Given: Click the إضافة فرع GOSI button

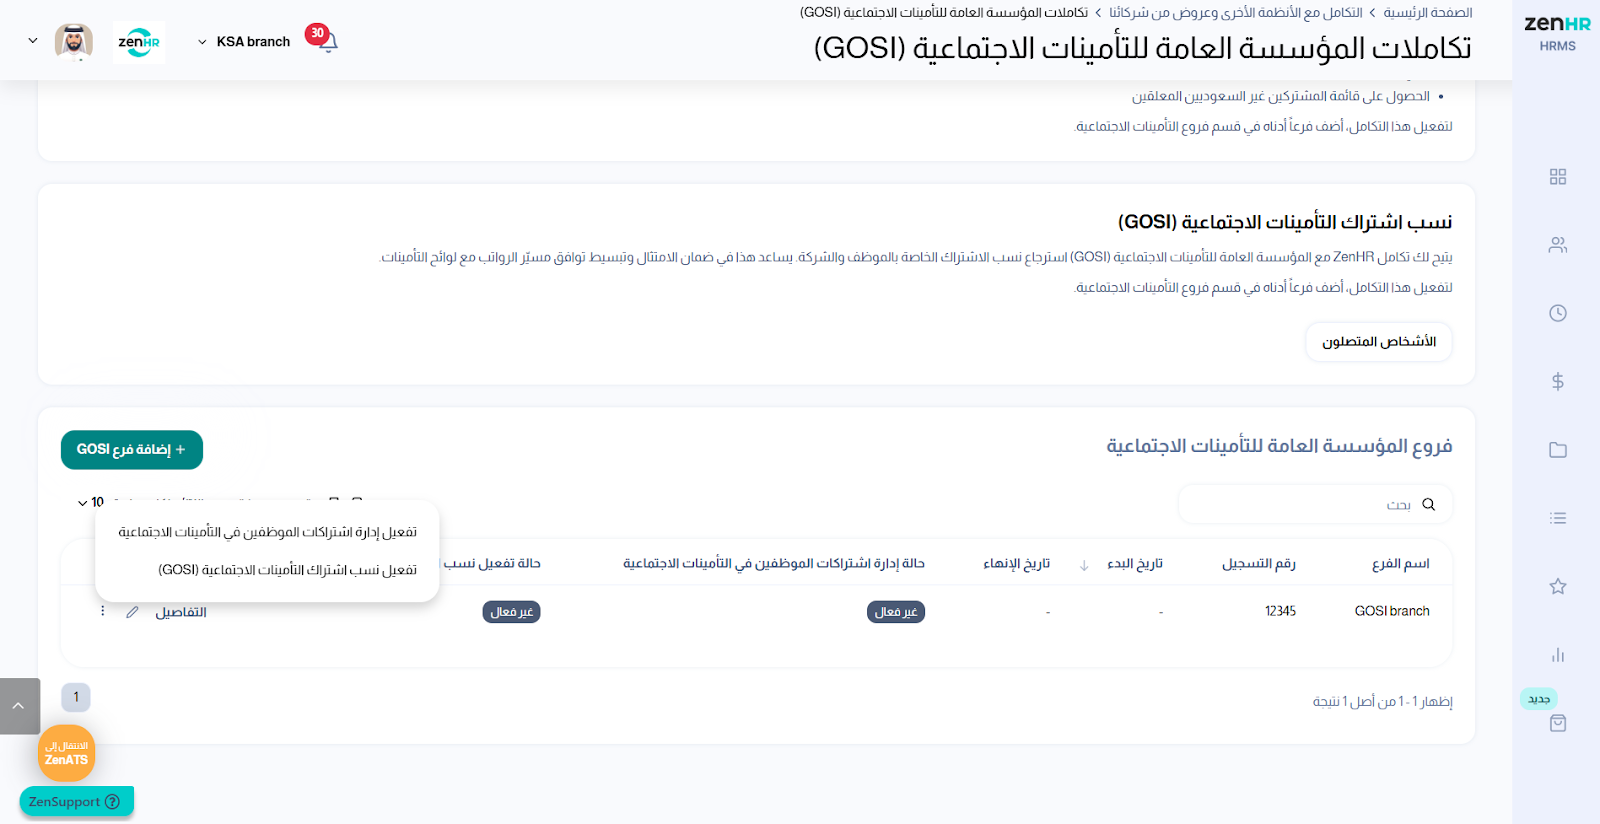Looking at the screenshot, I should pos(132,450).
